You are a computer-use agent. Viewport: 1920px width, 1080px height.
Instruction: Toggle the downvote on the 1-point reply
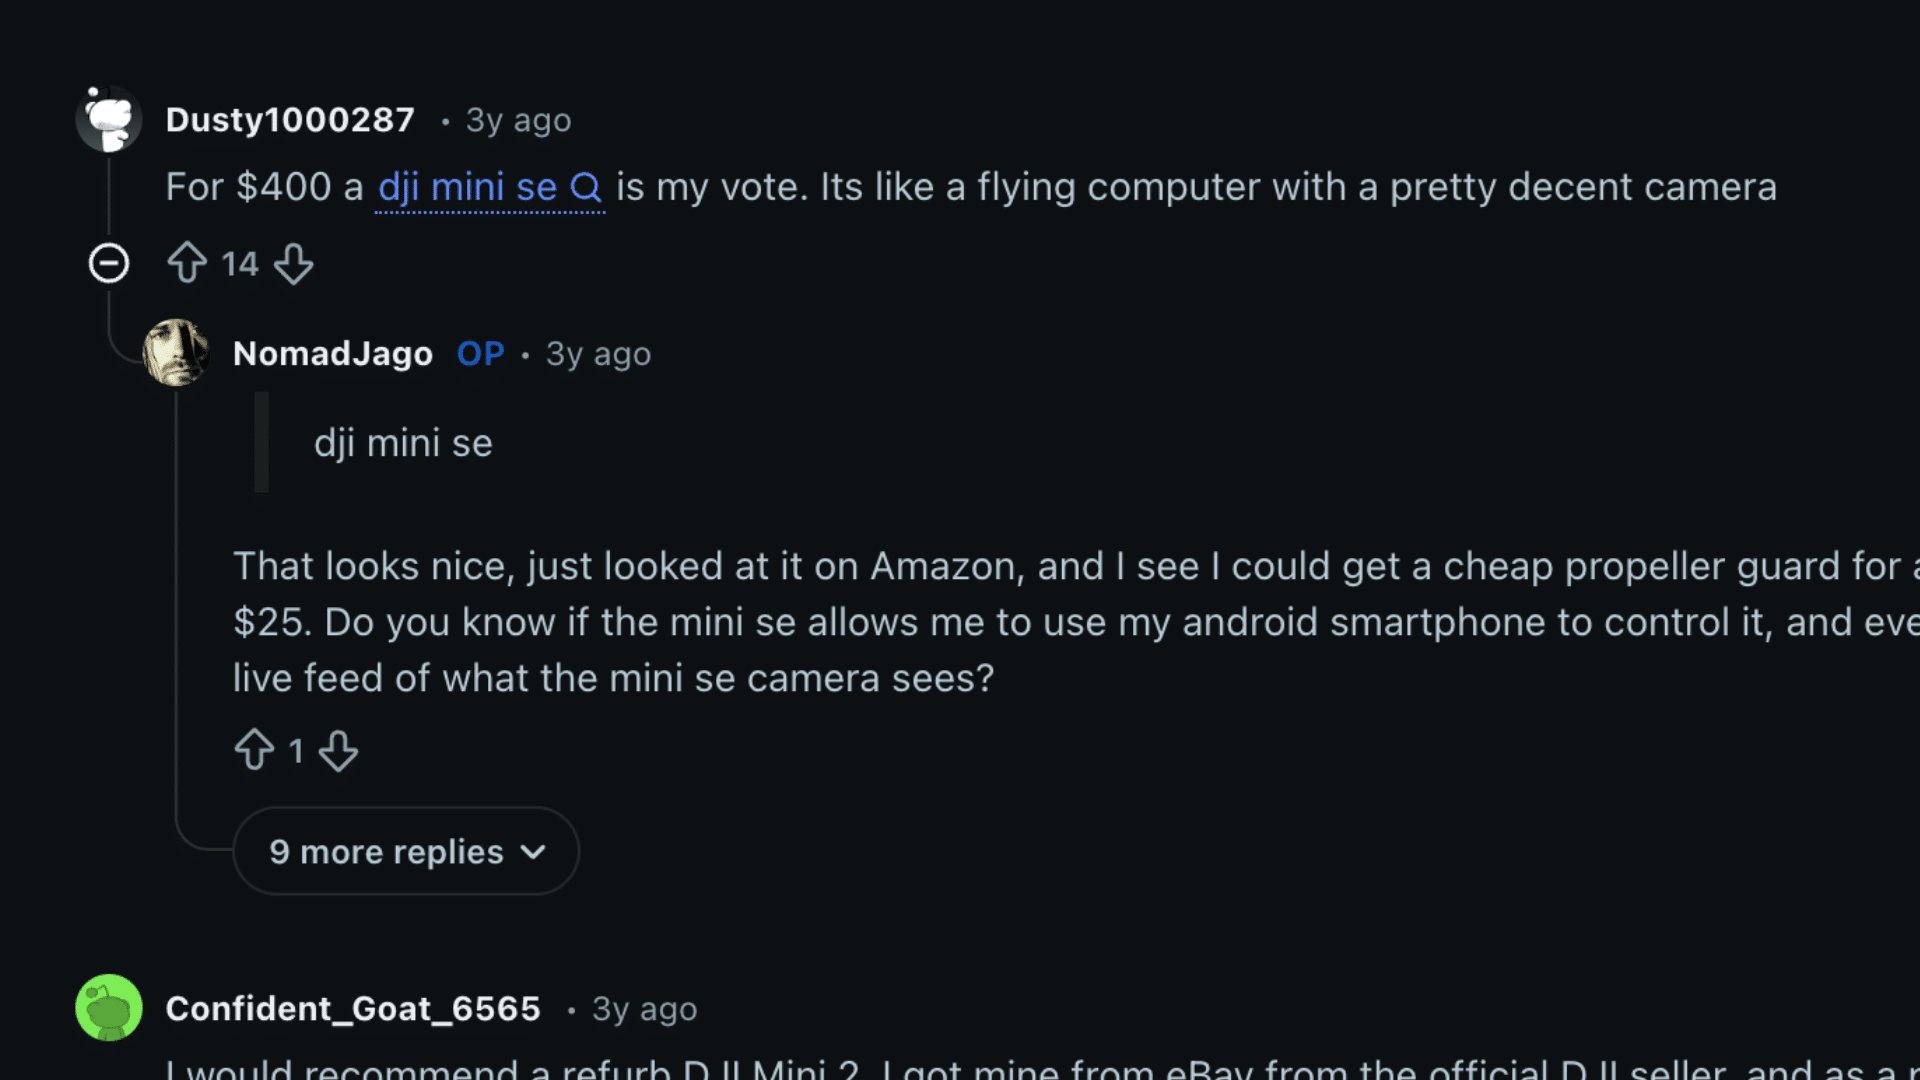click(339, 751)
